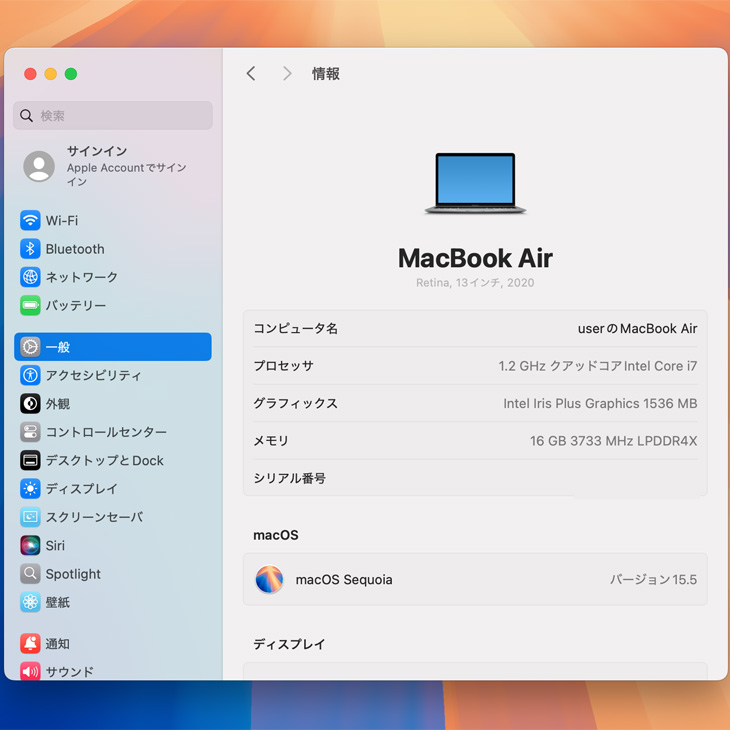This screenshot has height=730, width=730.
Task: Select the ネットワーク label in sidebar
Action: (x=82, y=277)
